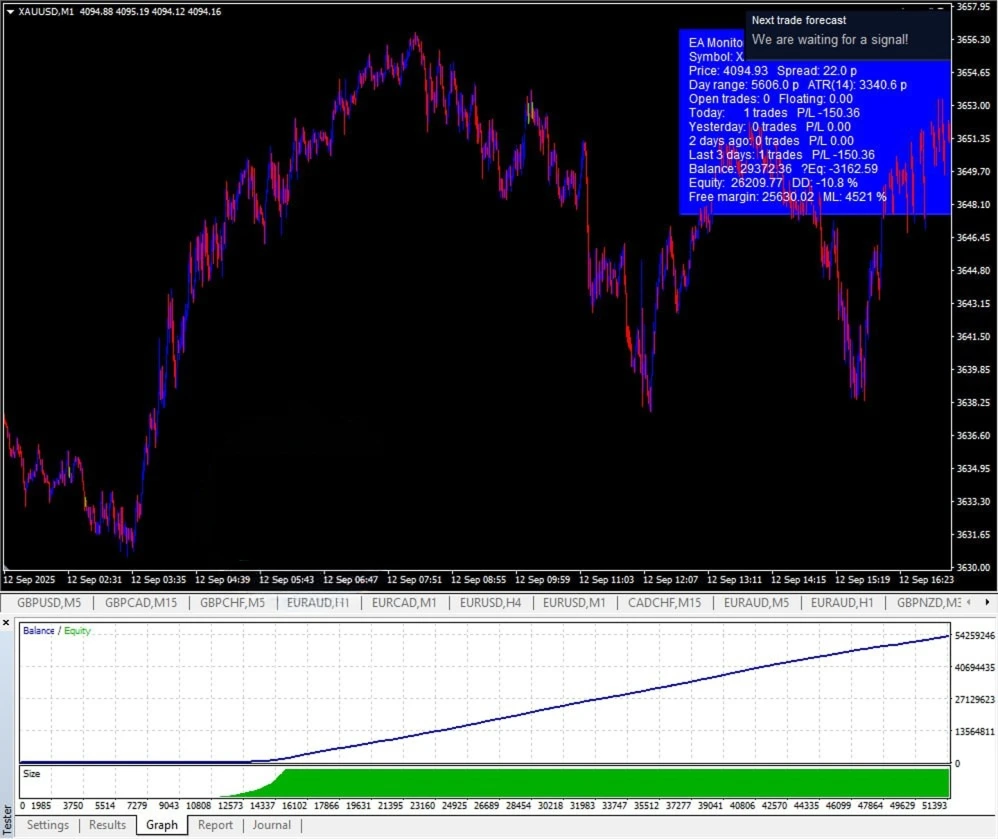Open the EURUSD,H4 chart tab
The height and width of the screenshot is (839, 998).
(491, 603)
